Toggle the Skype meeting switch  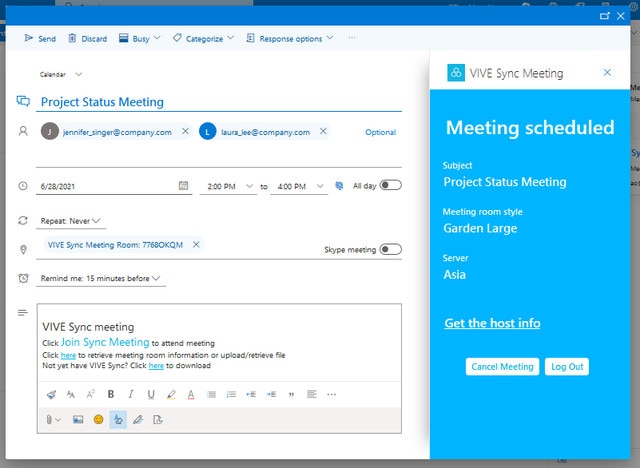(x=391, y=249)
